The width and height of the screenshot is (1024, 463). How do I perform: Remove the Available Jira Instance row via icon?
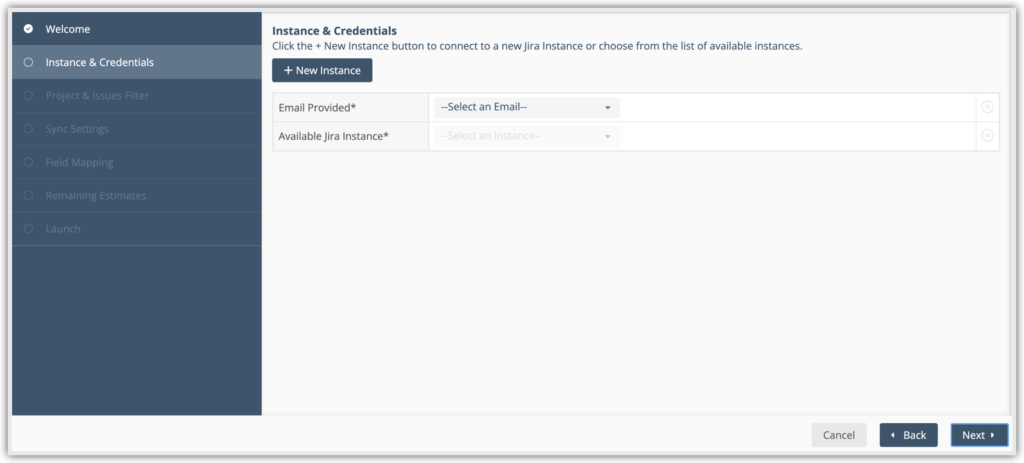pos(987,136)
